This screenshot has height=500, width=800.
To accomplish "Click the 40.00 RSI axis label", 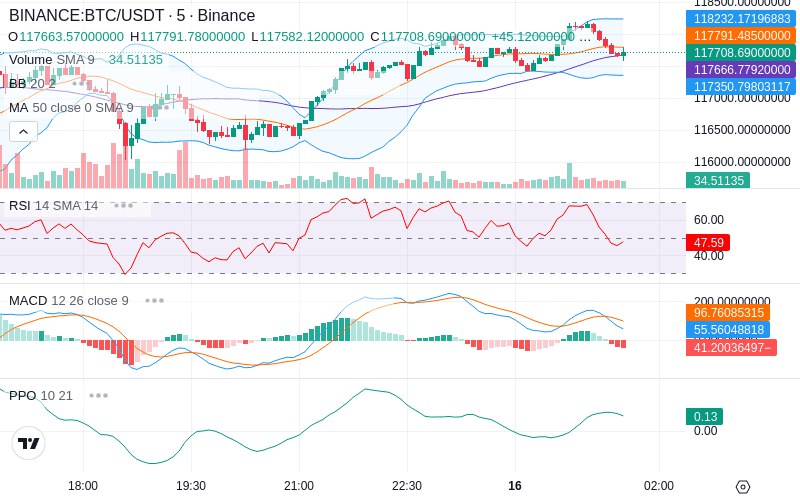I will click(x=709, y=256).
